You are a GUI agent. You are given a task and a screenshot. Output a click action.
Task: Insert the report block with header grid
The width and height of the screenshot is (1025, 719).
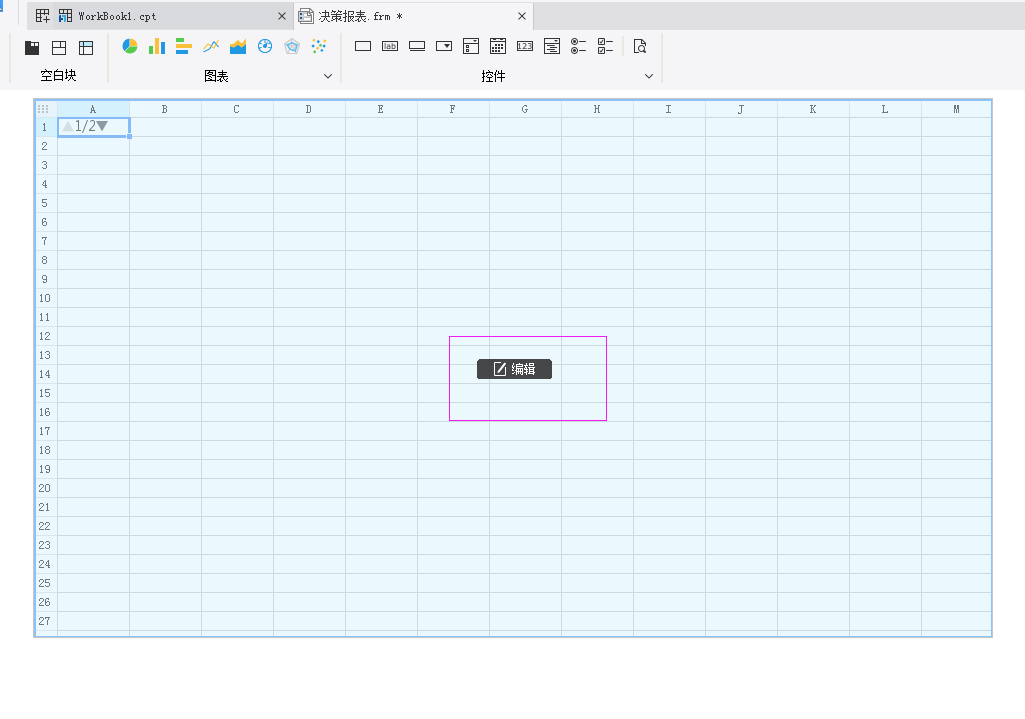[86, 47]
